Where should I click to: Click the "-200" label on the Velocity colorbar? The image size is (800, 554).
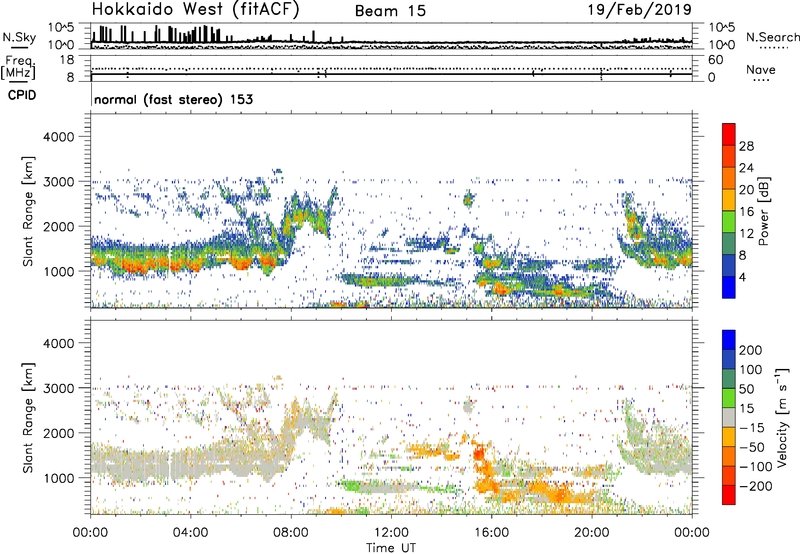coord(756,486)
